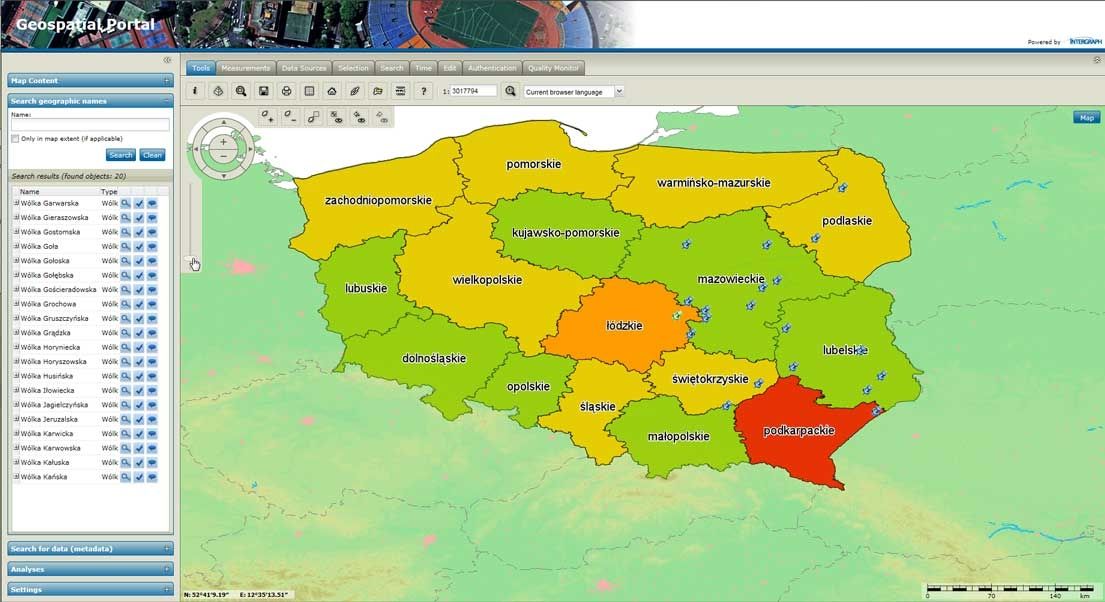Expand the Map Content panel
Viewport: 1105px width, 602px height.
point(167,80)
